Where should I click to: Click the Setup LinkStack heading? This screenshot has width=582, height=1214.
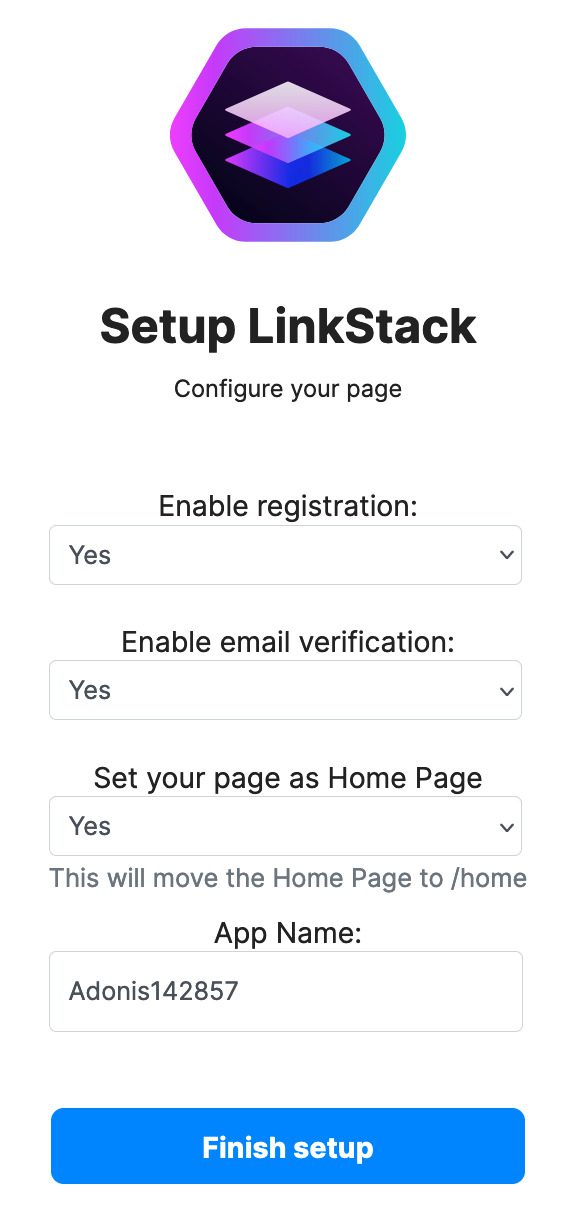[287, 326]
